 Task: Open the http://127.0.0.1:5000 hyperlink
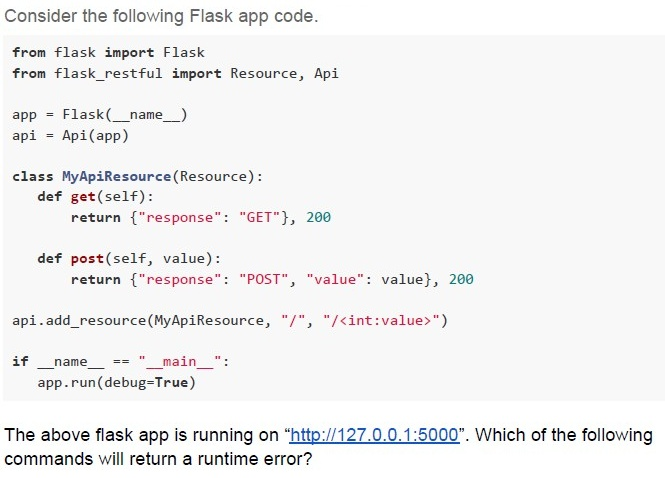374,435
